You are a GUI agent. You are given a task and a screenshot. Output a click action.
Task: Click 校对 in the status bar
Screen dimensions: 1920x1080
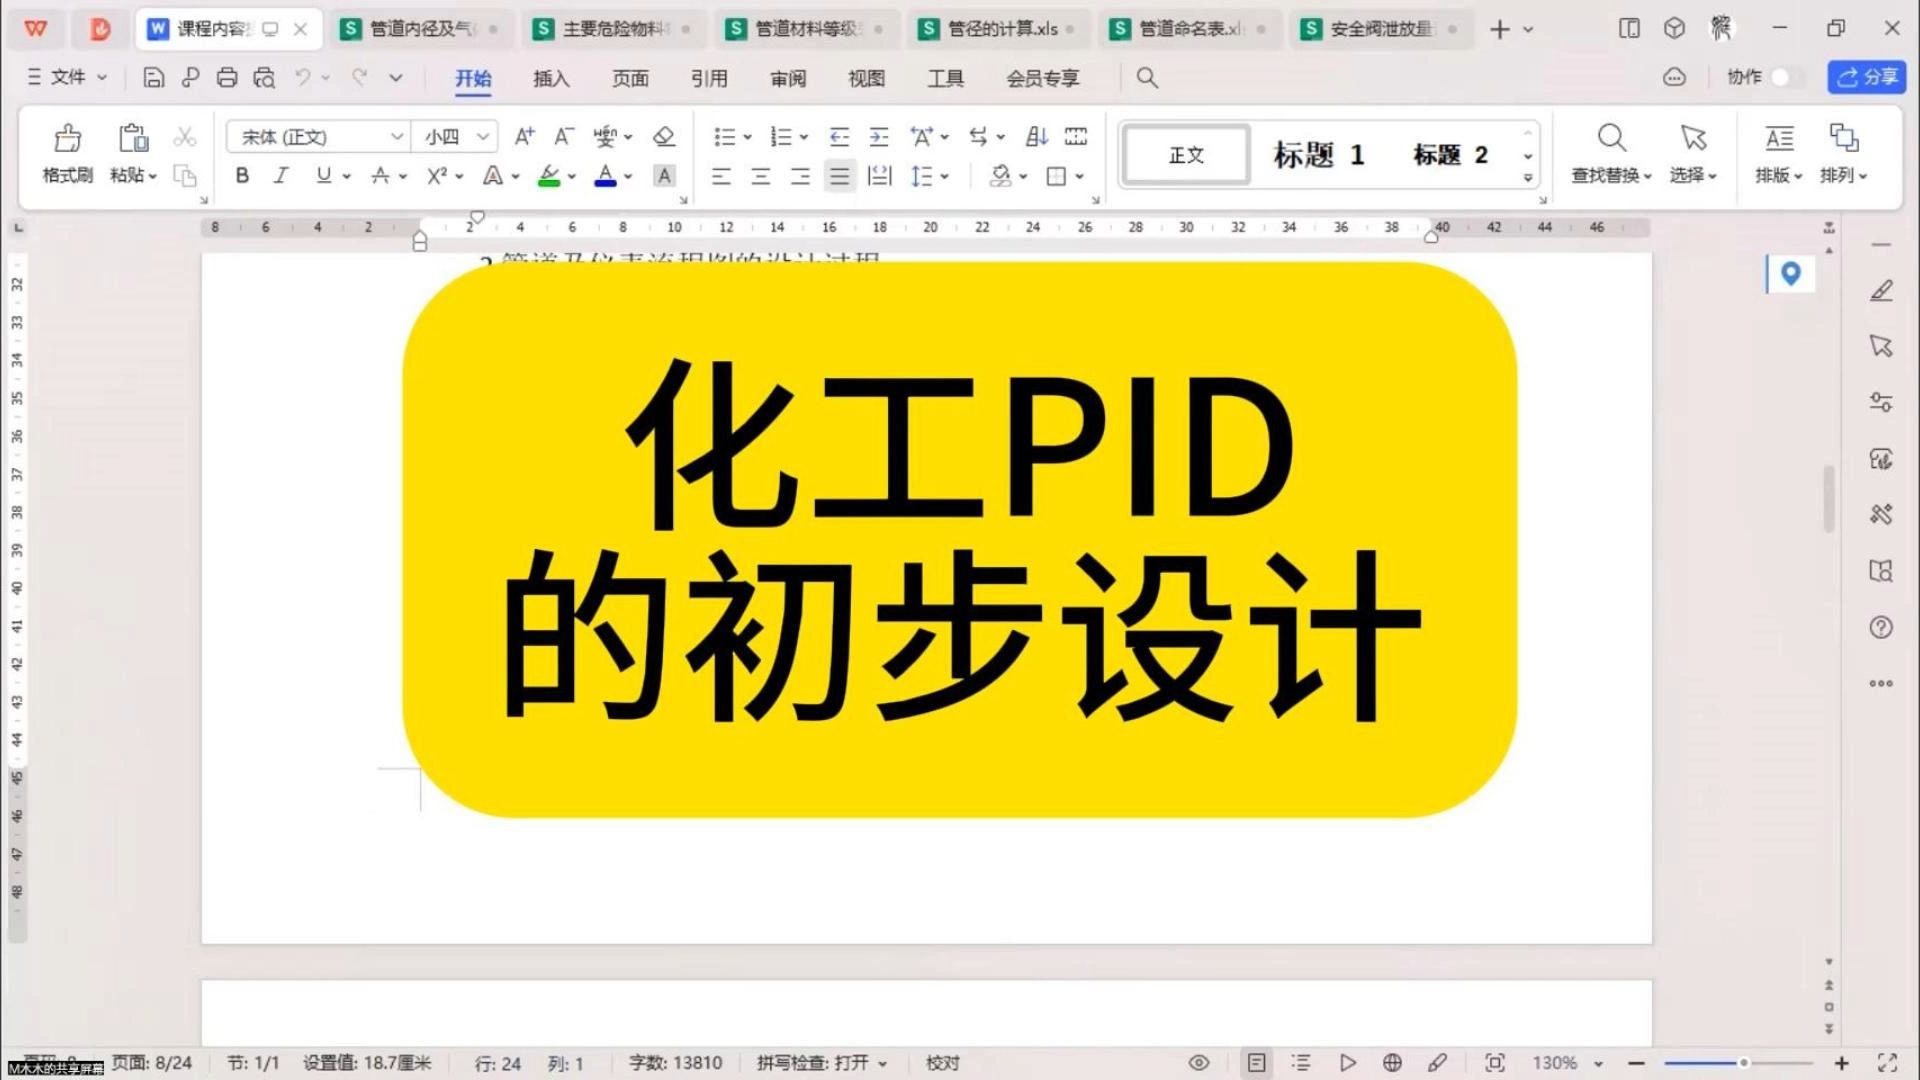point(942,1063)
